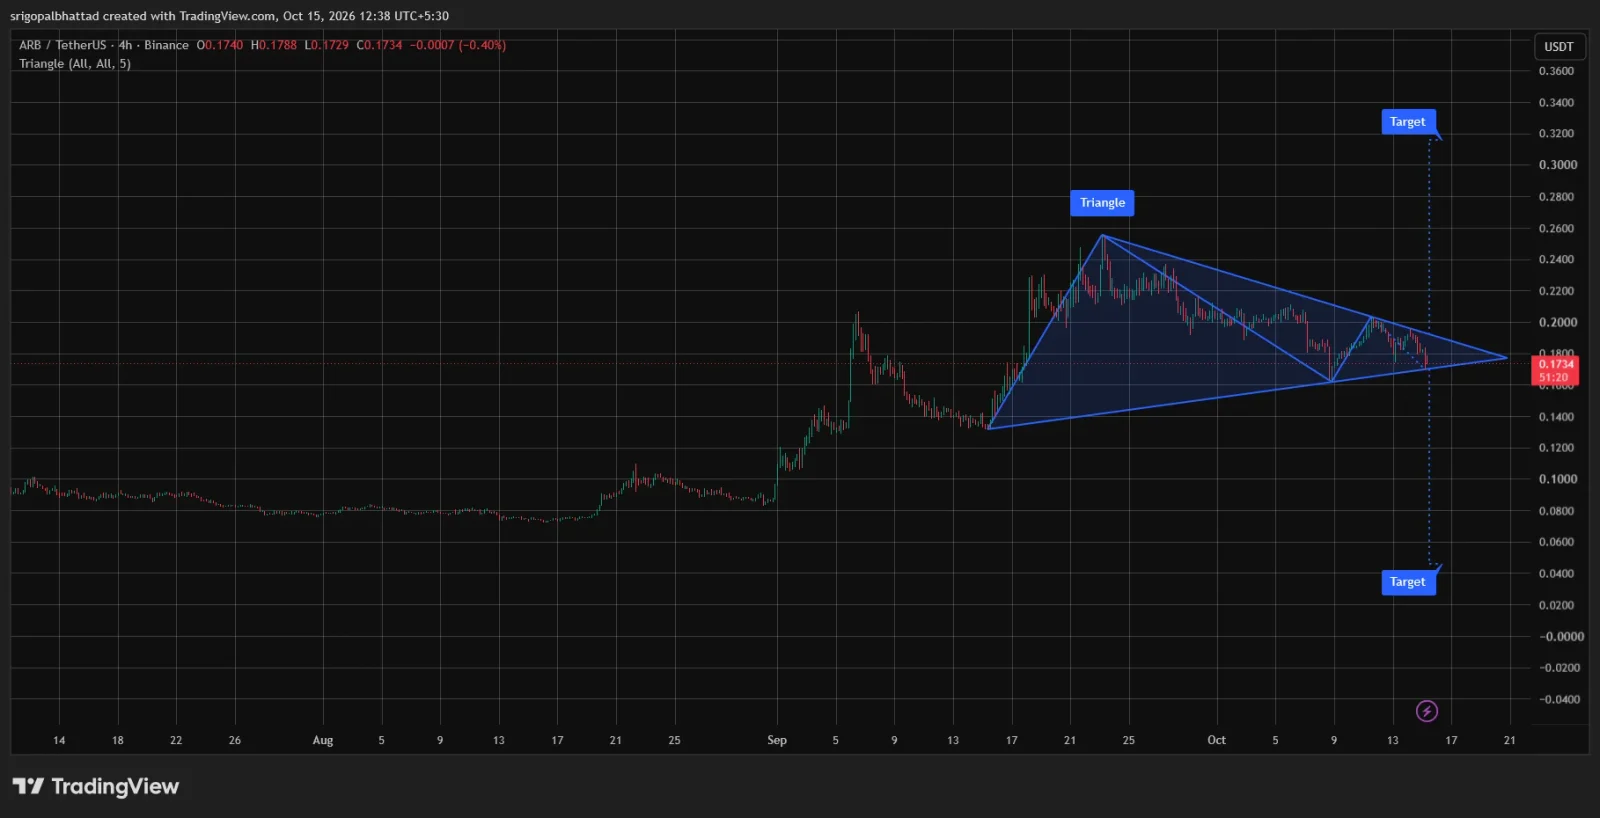Click the Sep label on time axis

tap(777, 740)
